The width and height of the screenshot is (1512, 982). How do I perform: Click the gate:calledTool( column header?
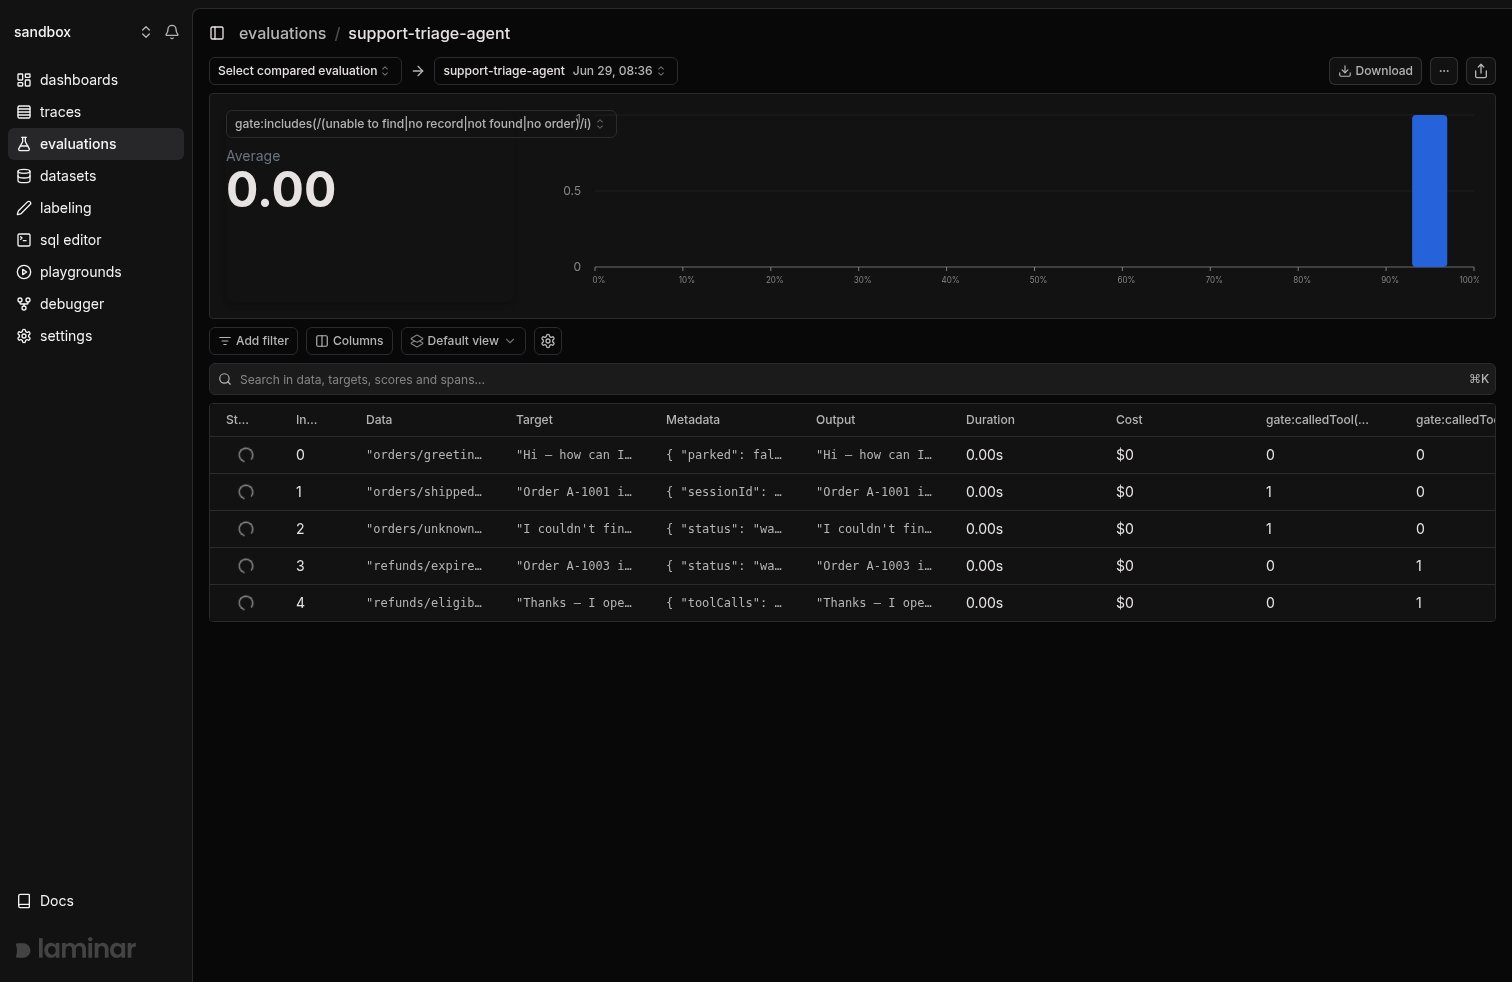[1317, 420]
